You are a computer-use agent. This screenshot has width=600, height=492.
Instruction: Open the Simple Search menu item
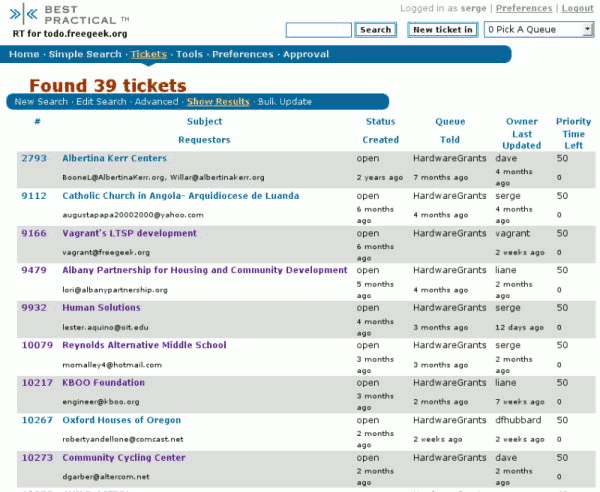tap(85, 54)
